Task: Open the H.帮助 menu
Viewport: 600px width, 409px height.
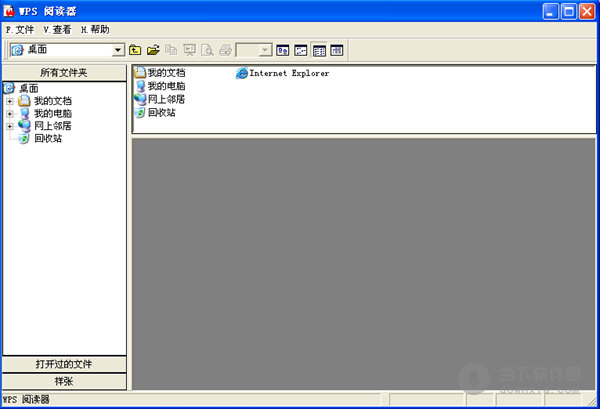Action: (x=95, y=29)
